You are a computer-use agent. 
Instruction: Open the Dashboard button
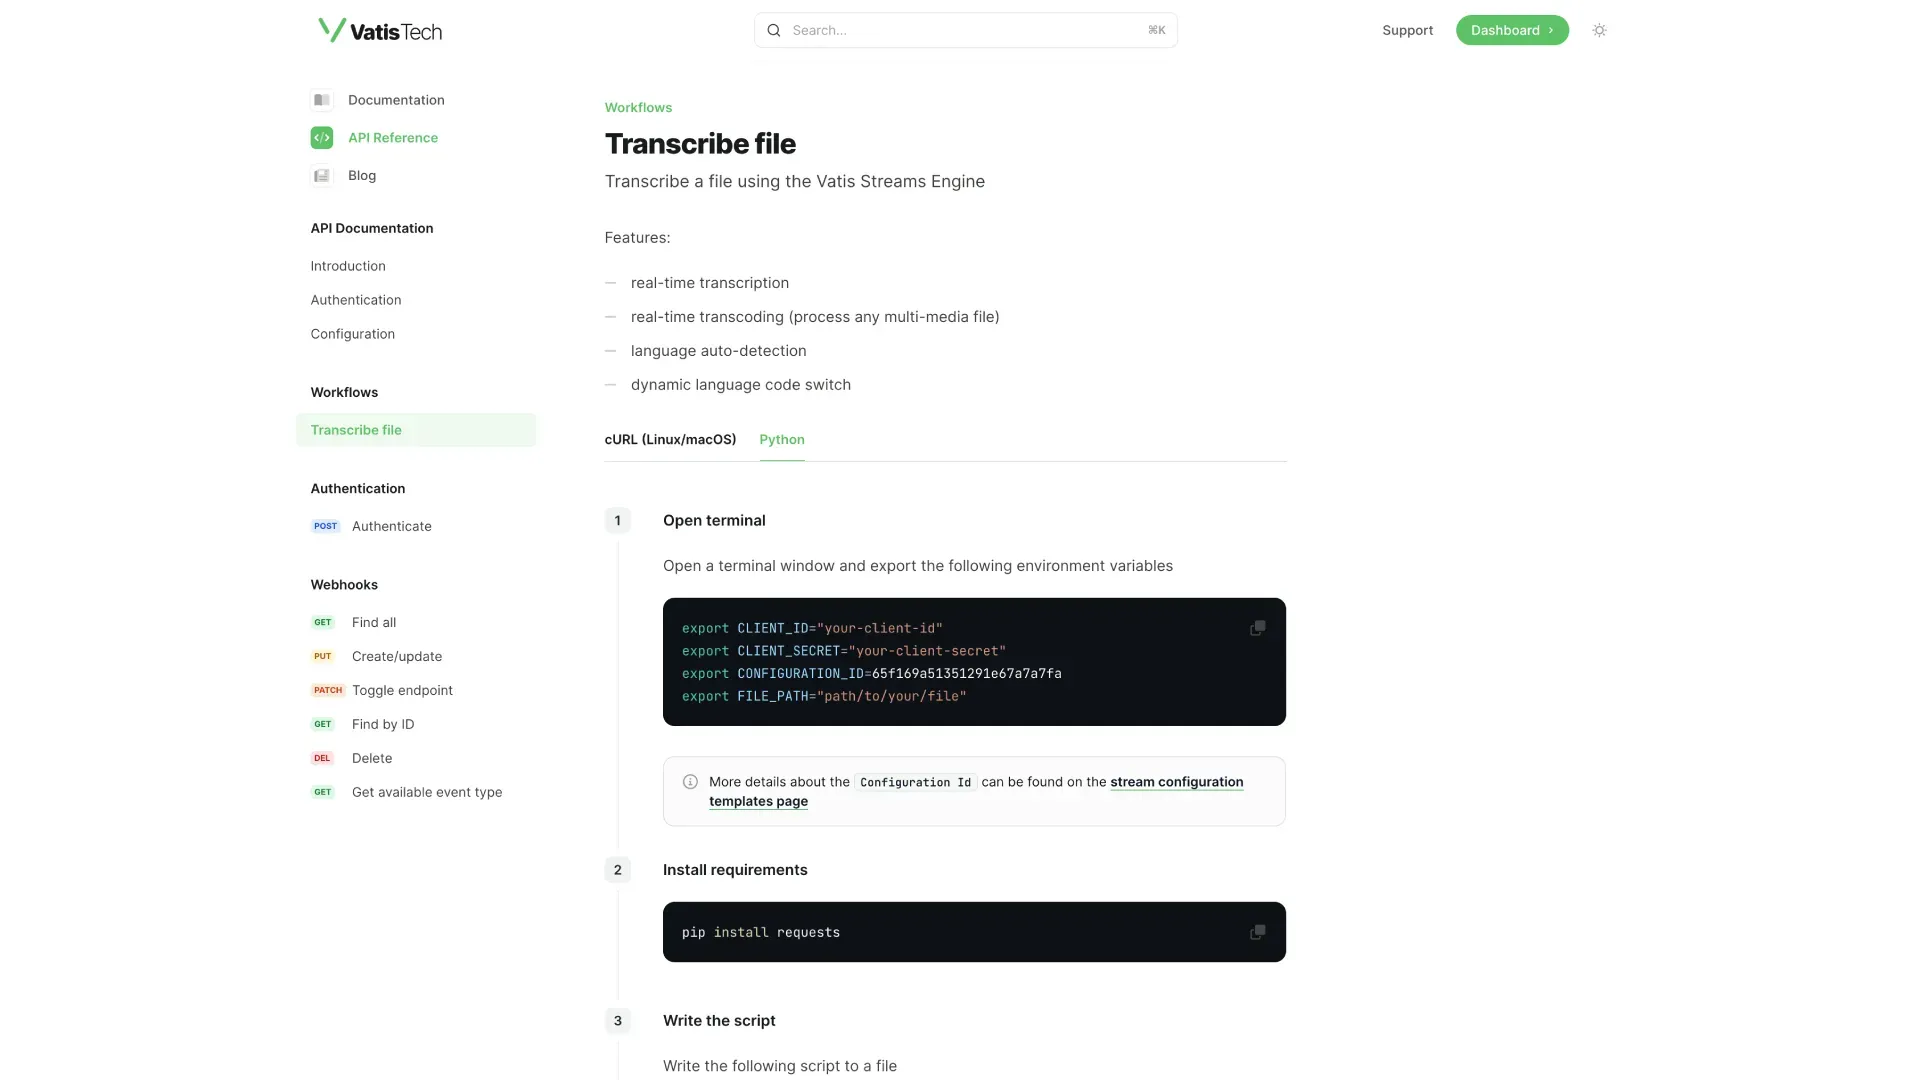tap(1512, 31)
